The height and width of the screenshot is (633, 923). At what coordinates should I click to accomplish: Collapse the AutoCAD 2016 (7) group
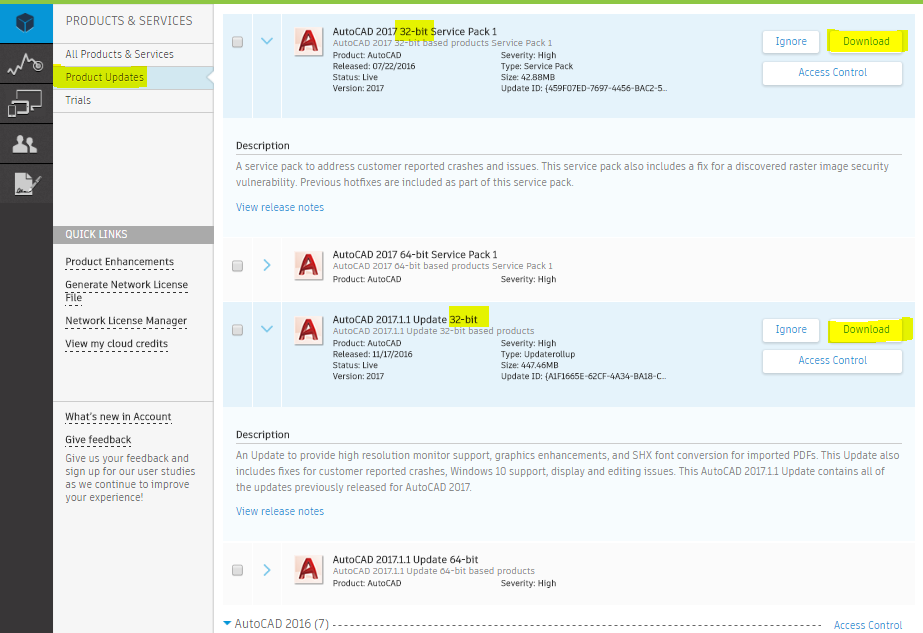click(227, 623)
